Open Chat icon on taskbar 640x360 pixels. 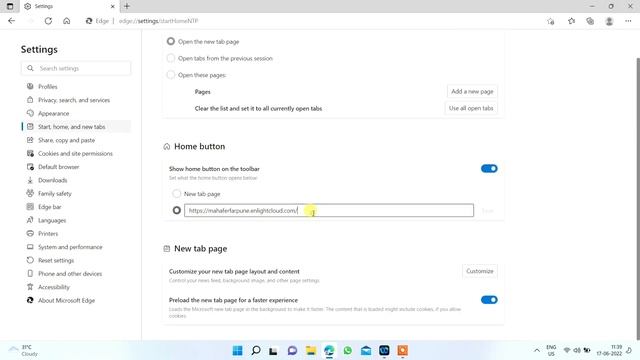[x=292, y=350]
